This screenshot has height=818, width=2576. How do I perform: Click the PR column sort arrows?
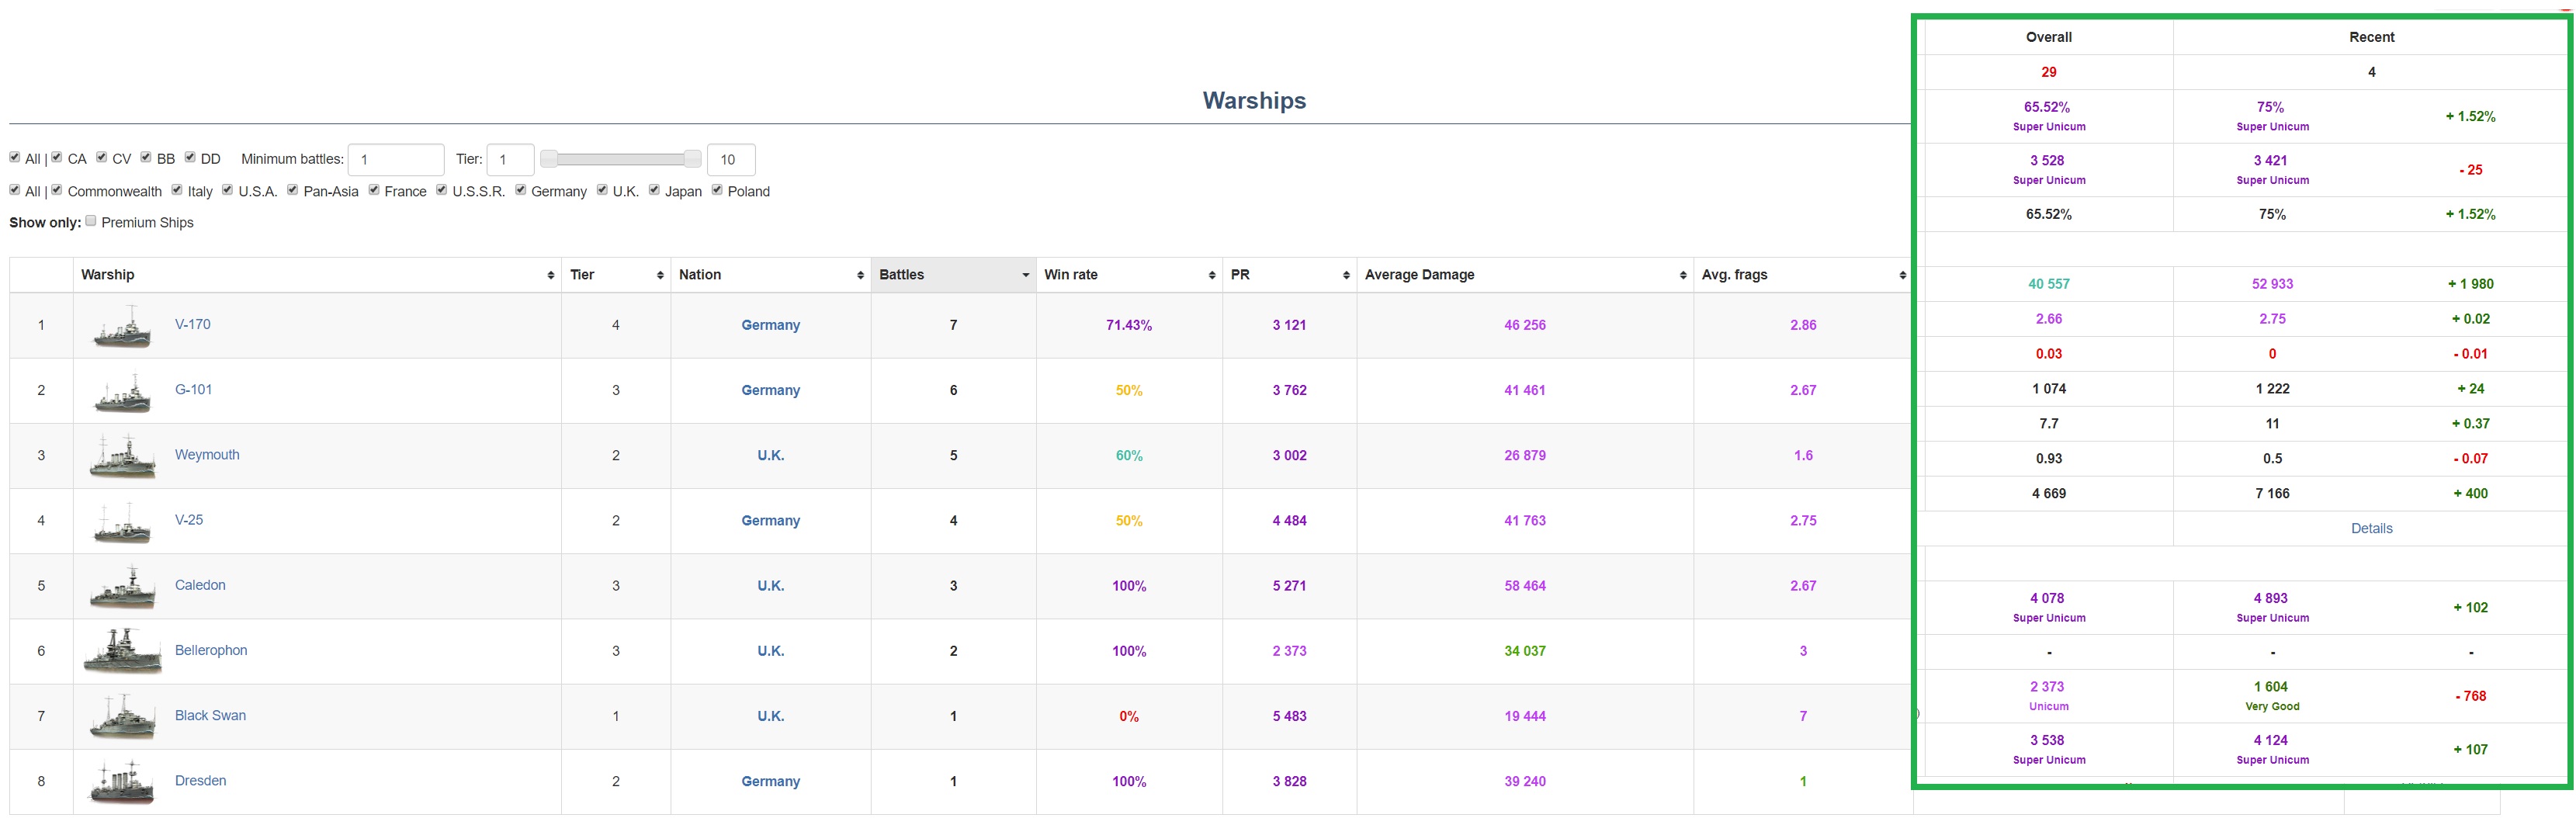tap(1346, 275)
